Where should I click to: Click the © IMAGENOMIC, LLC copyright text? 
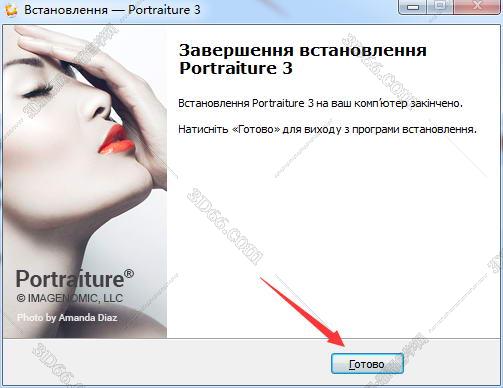pos(70,298)
